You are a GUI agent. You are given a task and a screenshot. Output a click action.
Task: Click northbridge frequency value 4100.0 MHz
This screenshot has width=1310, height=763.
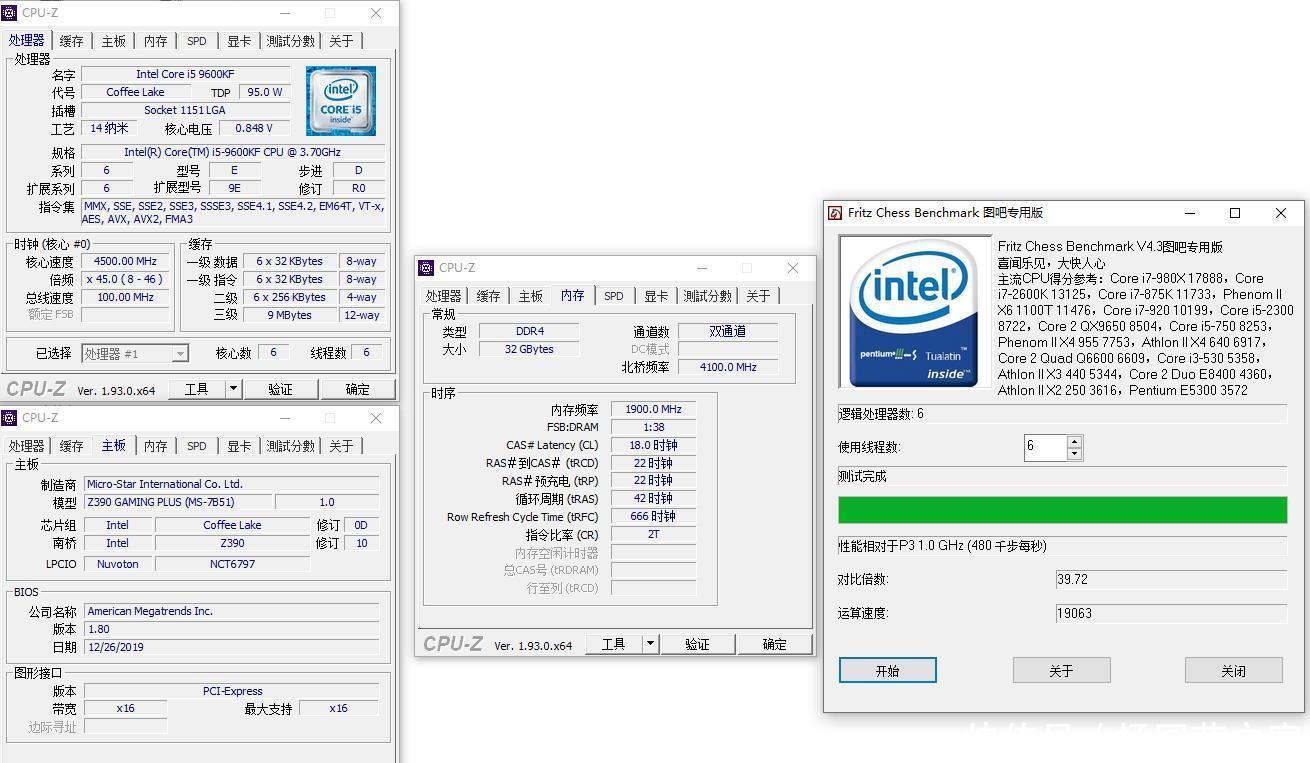coord(728,367)
